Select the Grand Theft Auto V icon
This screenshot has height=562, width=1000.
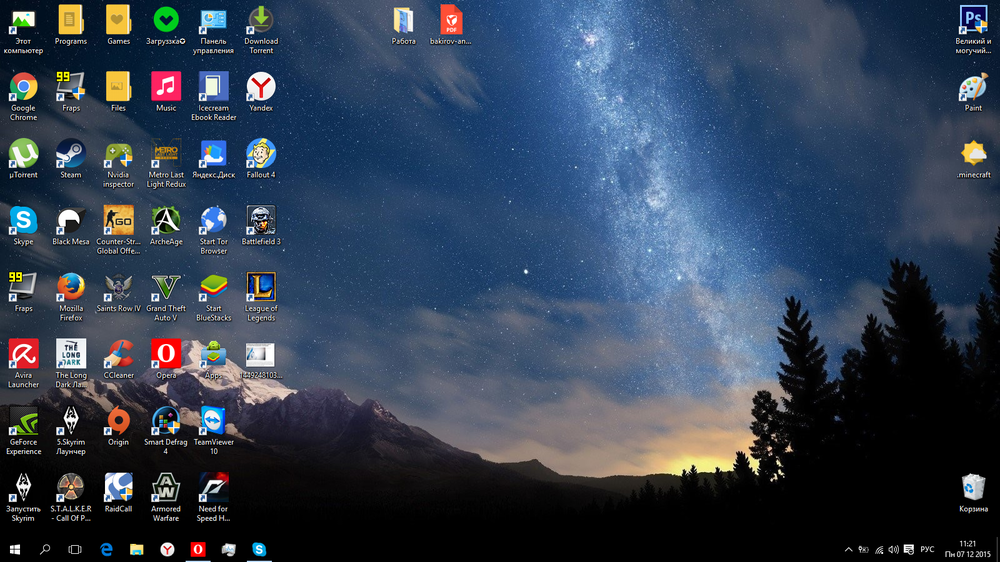pyautogui.click(x=166, y=288)
